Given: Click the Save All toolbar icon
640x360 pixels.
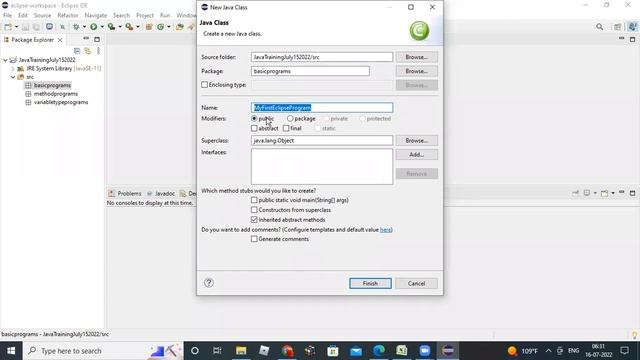Looking at the screenshot, I should (36, 27).
